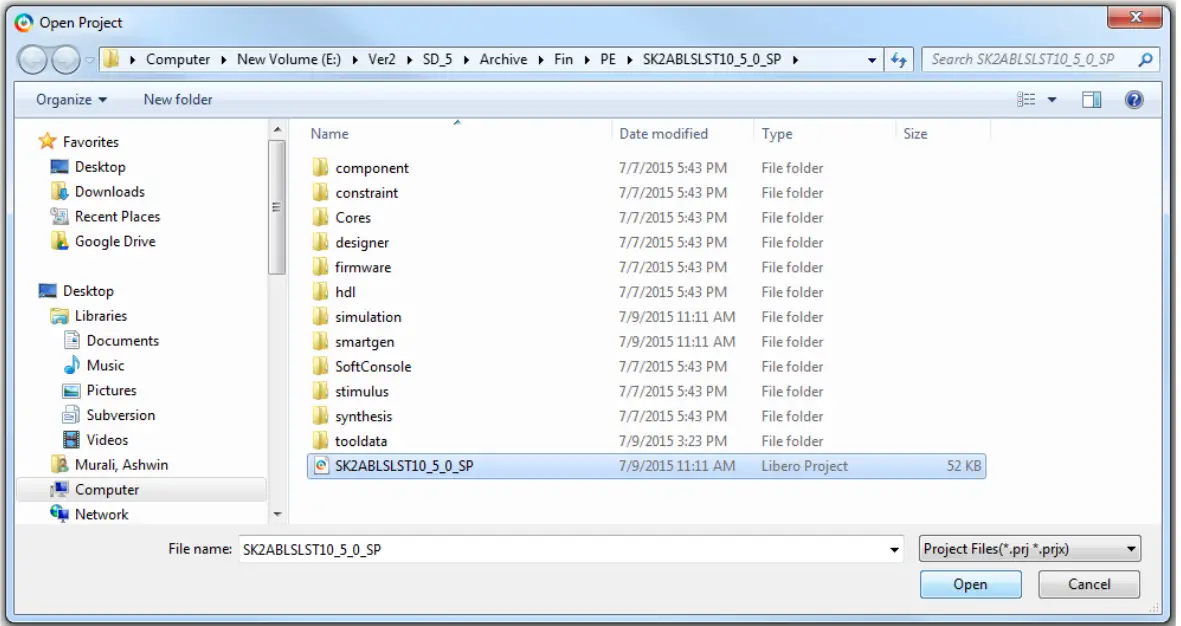Click the Libero Project type cell
Viewport: 1181px width, 626px height.
(804, 466)
